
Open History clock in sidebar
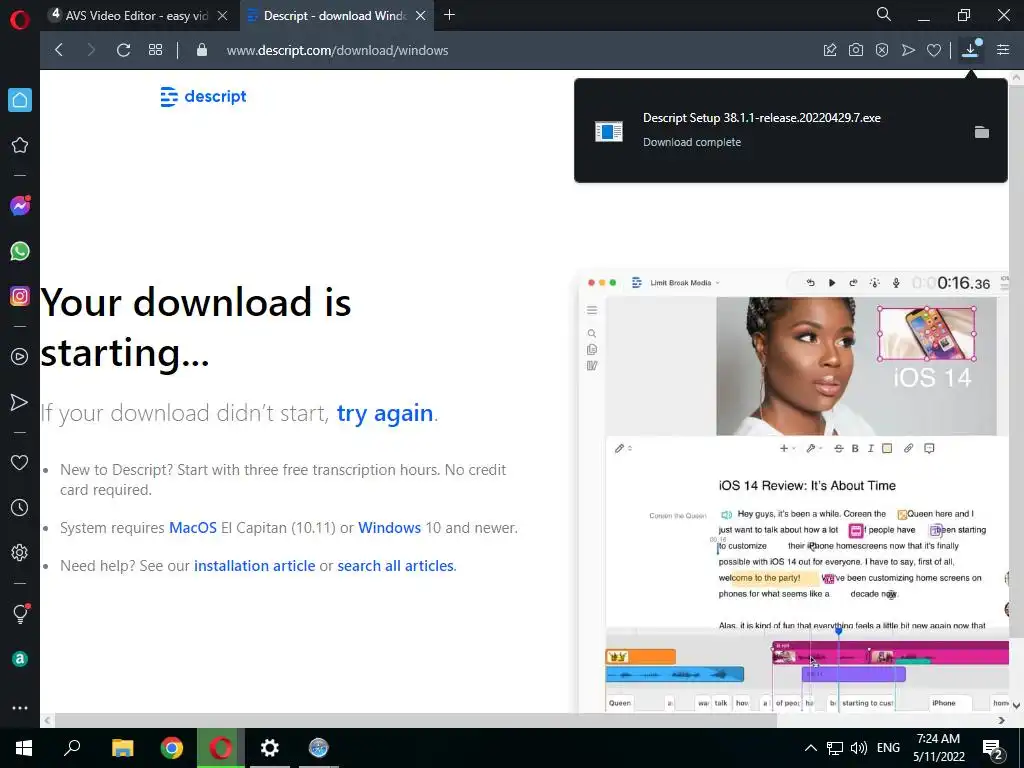pos(20,507)
